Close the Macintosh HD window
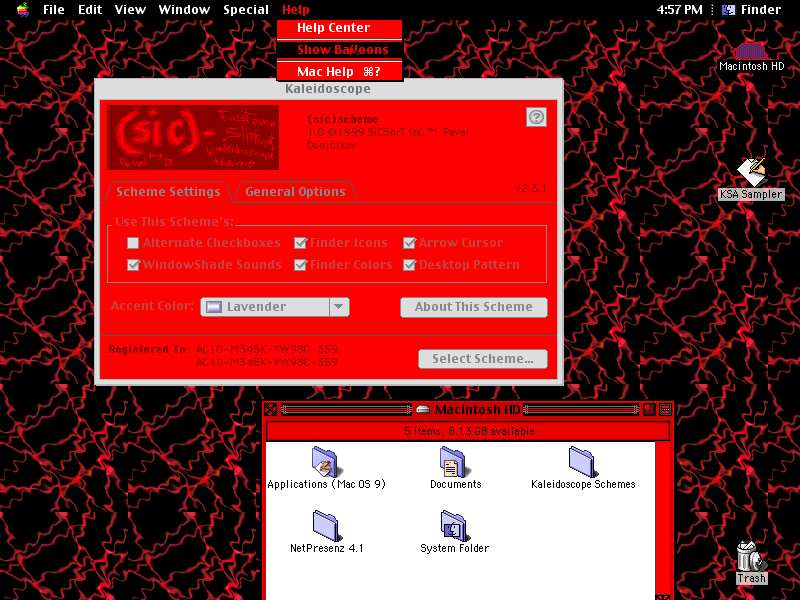Viewport: 800px width, 600px height. [270, 410]
